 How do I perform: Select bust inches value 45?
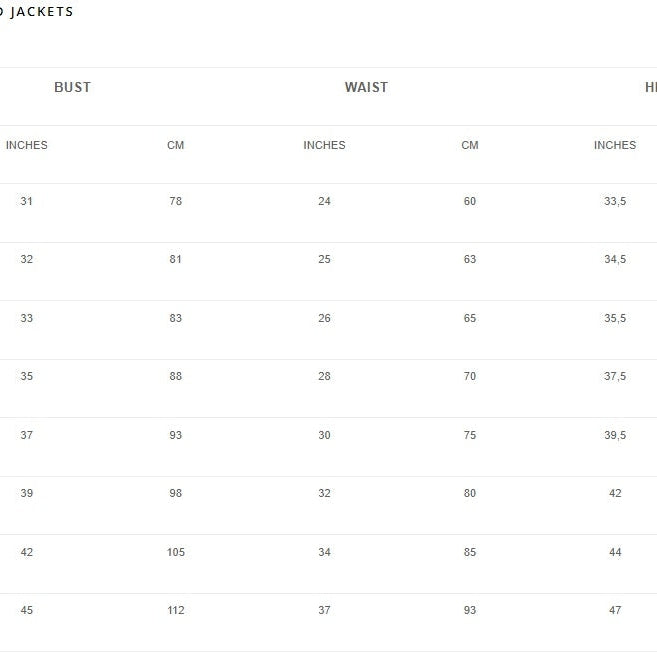(27, 610)
